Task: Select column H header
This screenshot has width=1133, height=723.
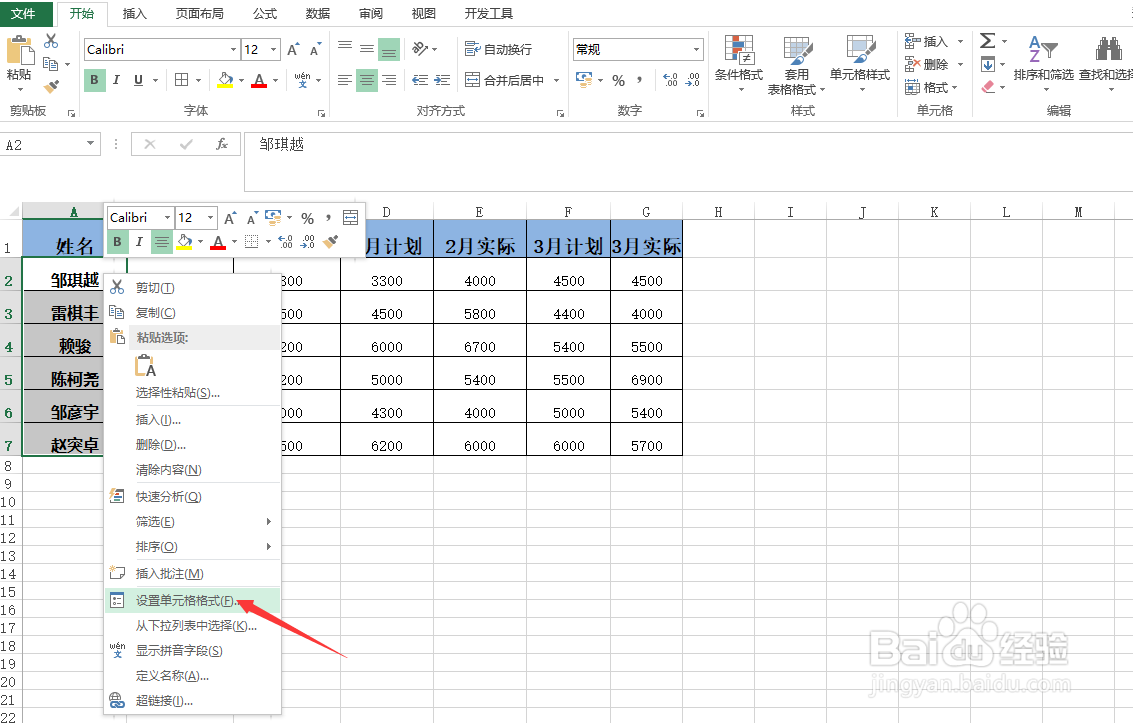Action: click(718, 212)
